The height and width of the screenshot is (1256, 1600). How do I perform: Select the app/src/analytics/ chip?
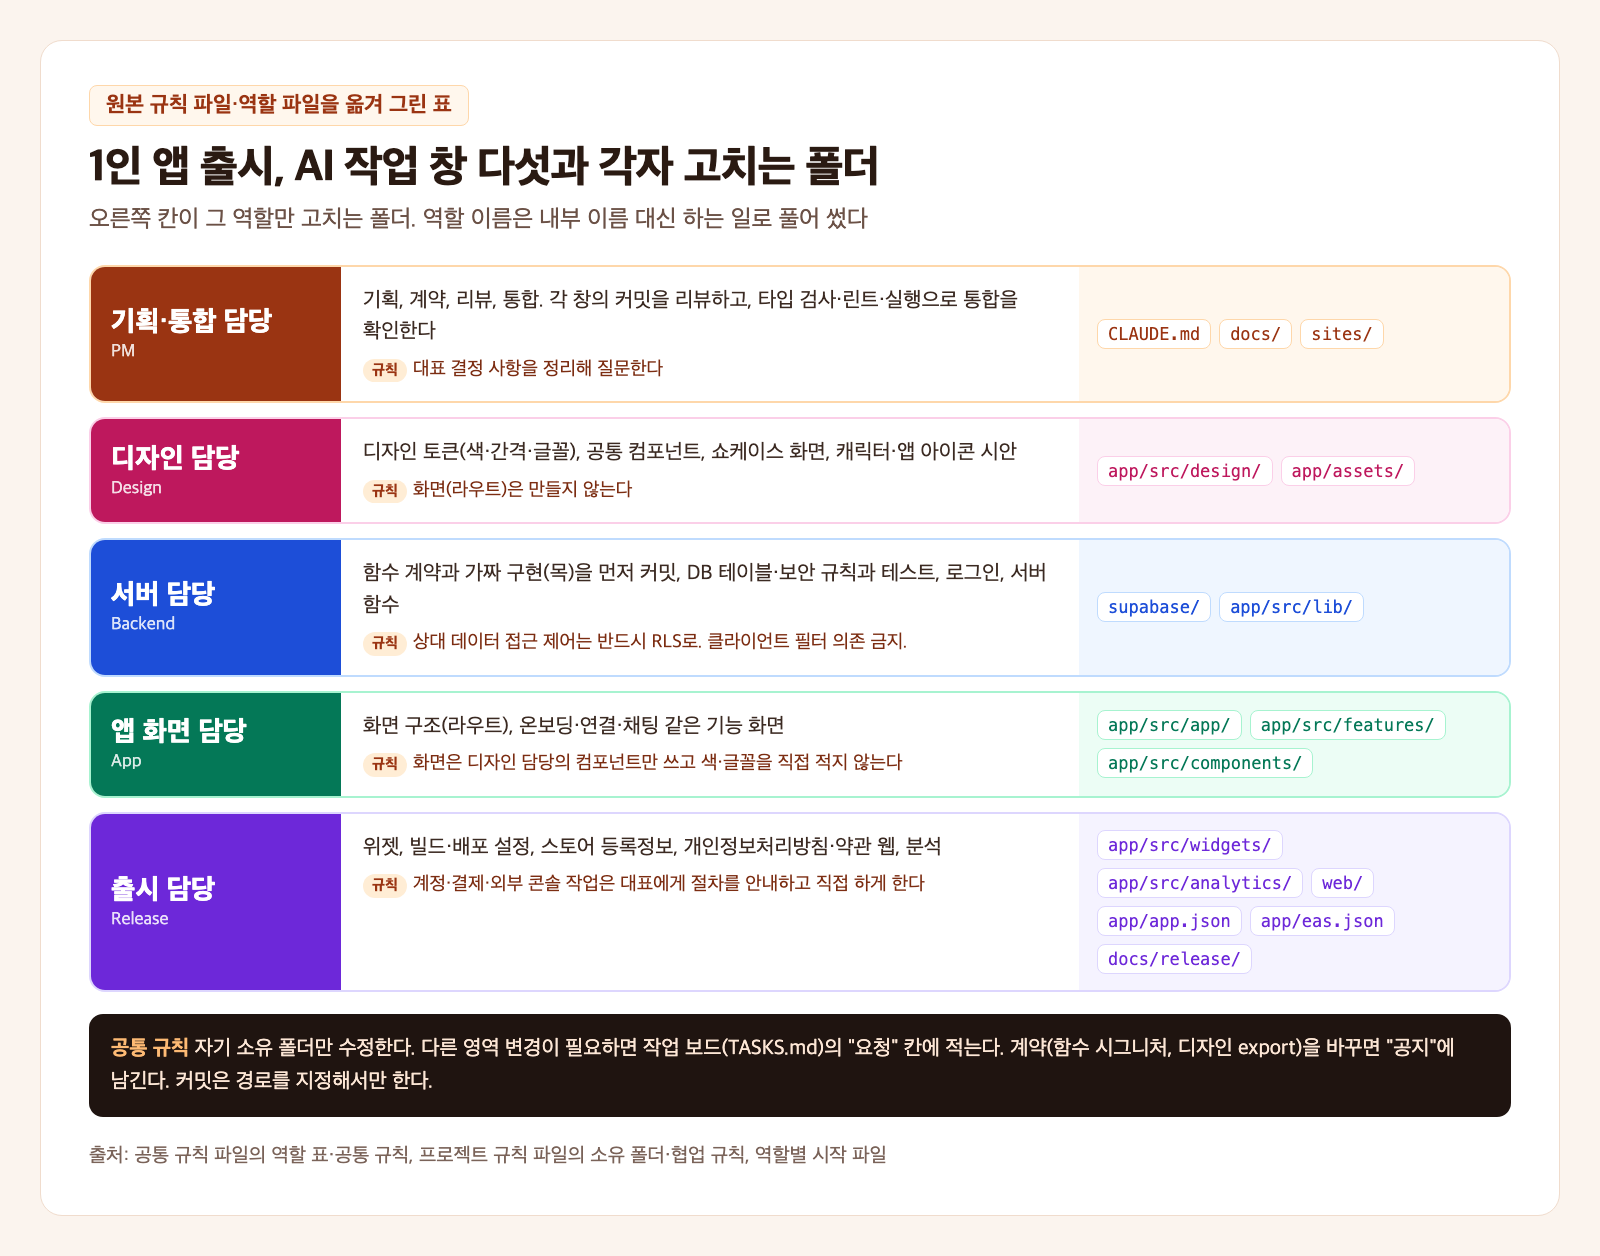point(1199,883)
